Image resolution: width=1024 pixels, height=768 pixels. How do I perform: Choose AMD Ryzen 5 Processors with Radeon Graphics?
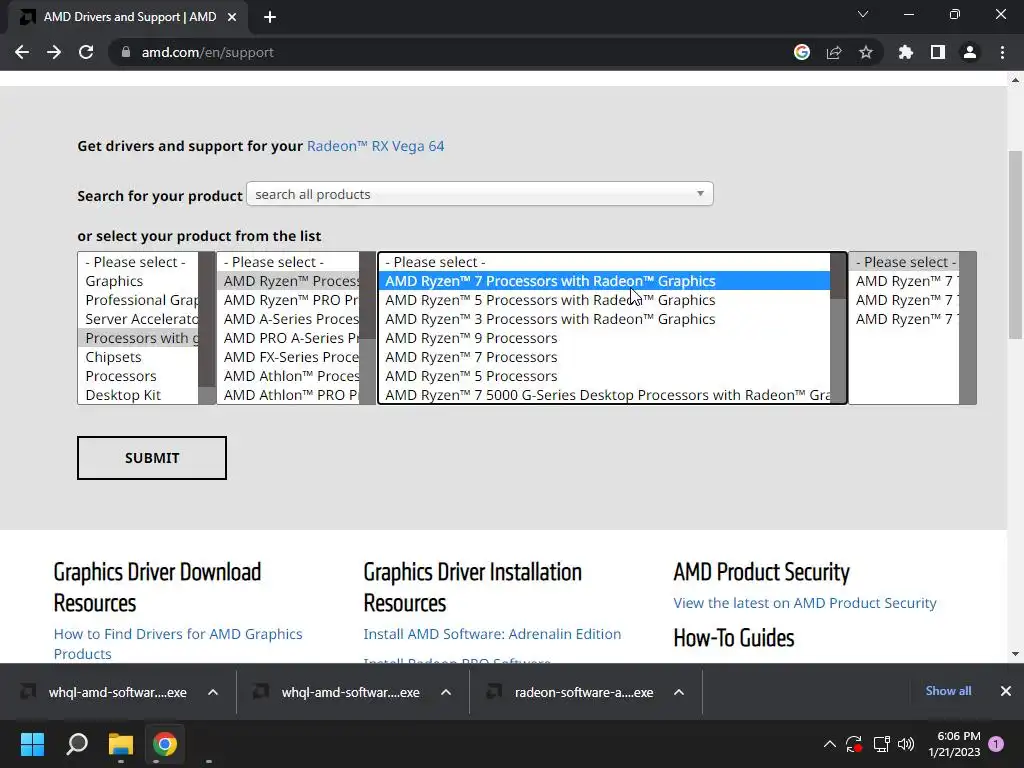coord(604,300)
